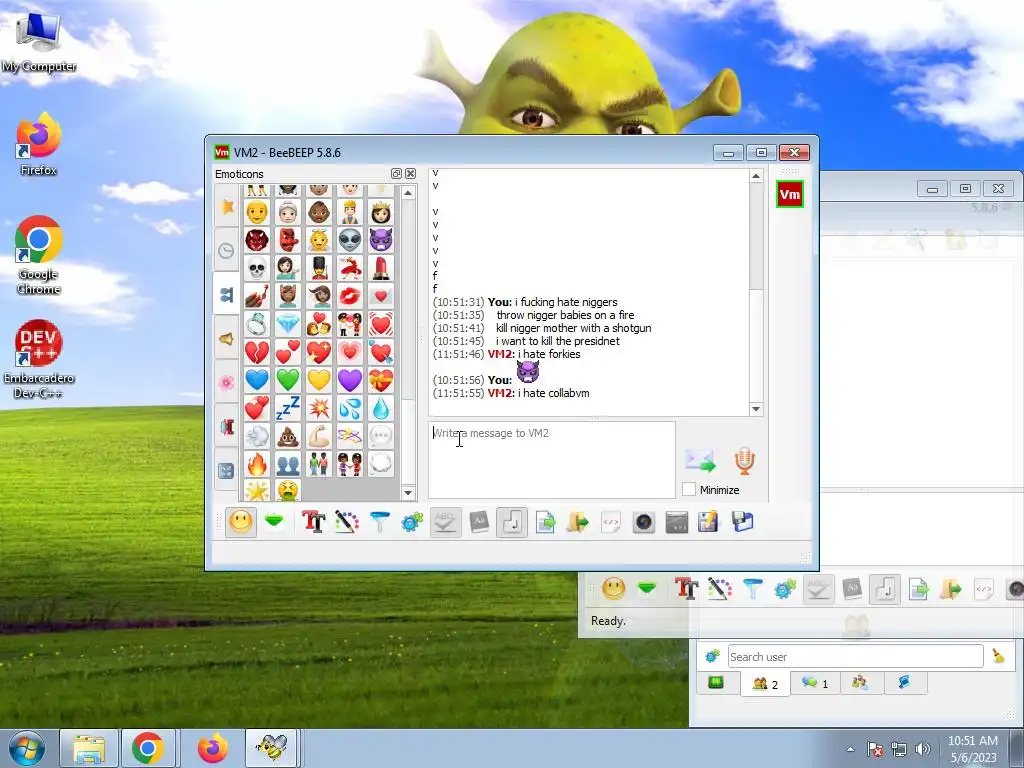
Task: Open the volume speaker in the system tray
Action: (x=923, y=749)
